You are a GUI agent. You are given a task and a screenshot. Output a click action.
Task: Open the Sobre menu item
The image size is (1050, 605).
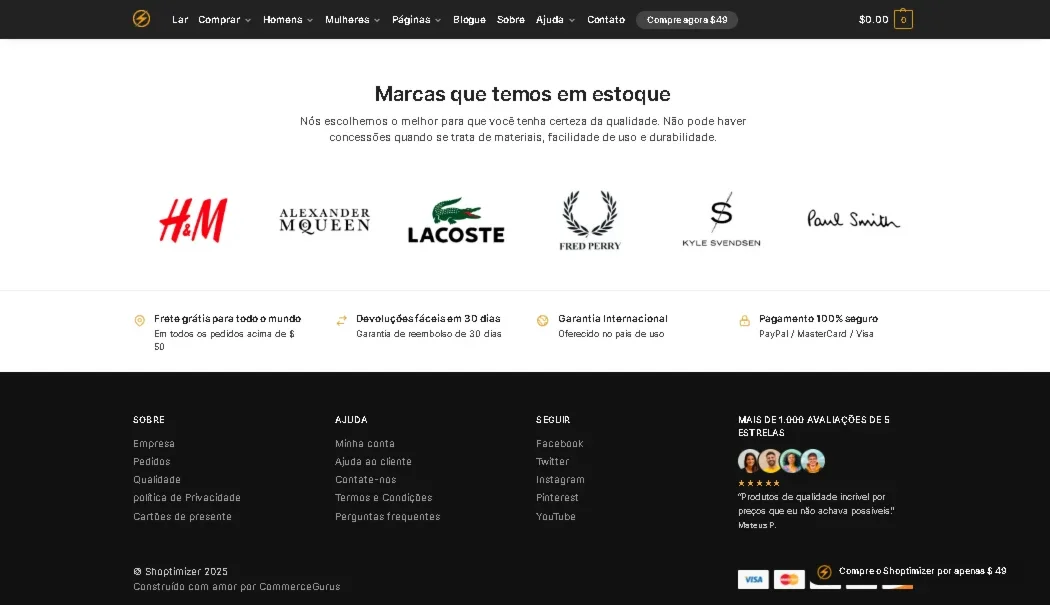[x=511, y=19]
